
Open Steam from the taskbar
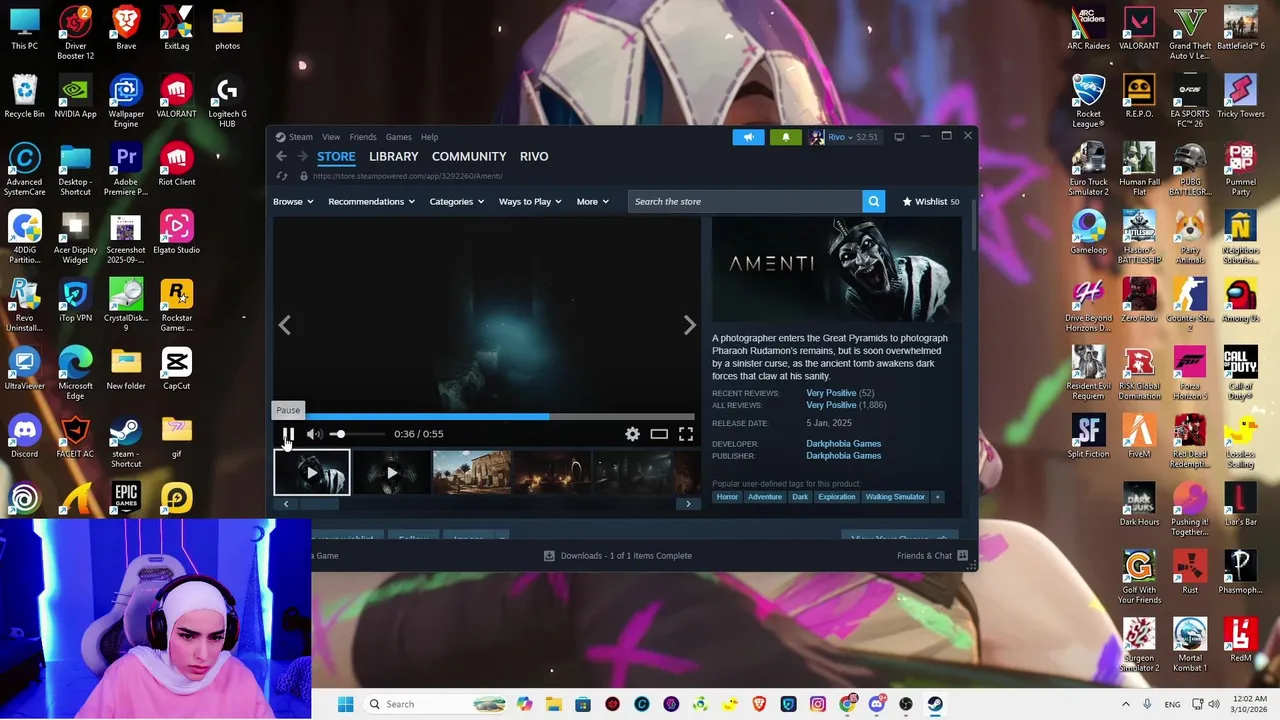coord(935,704)
